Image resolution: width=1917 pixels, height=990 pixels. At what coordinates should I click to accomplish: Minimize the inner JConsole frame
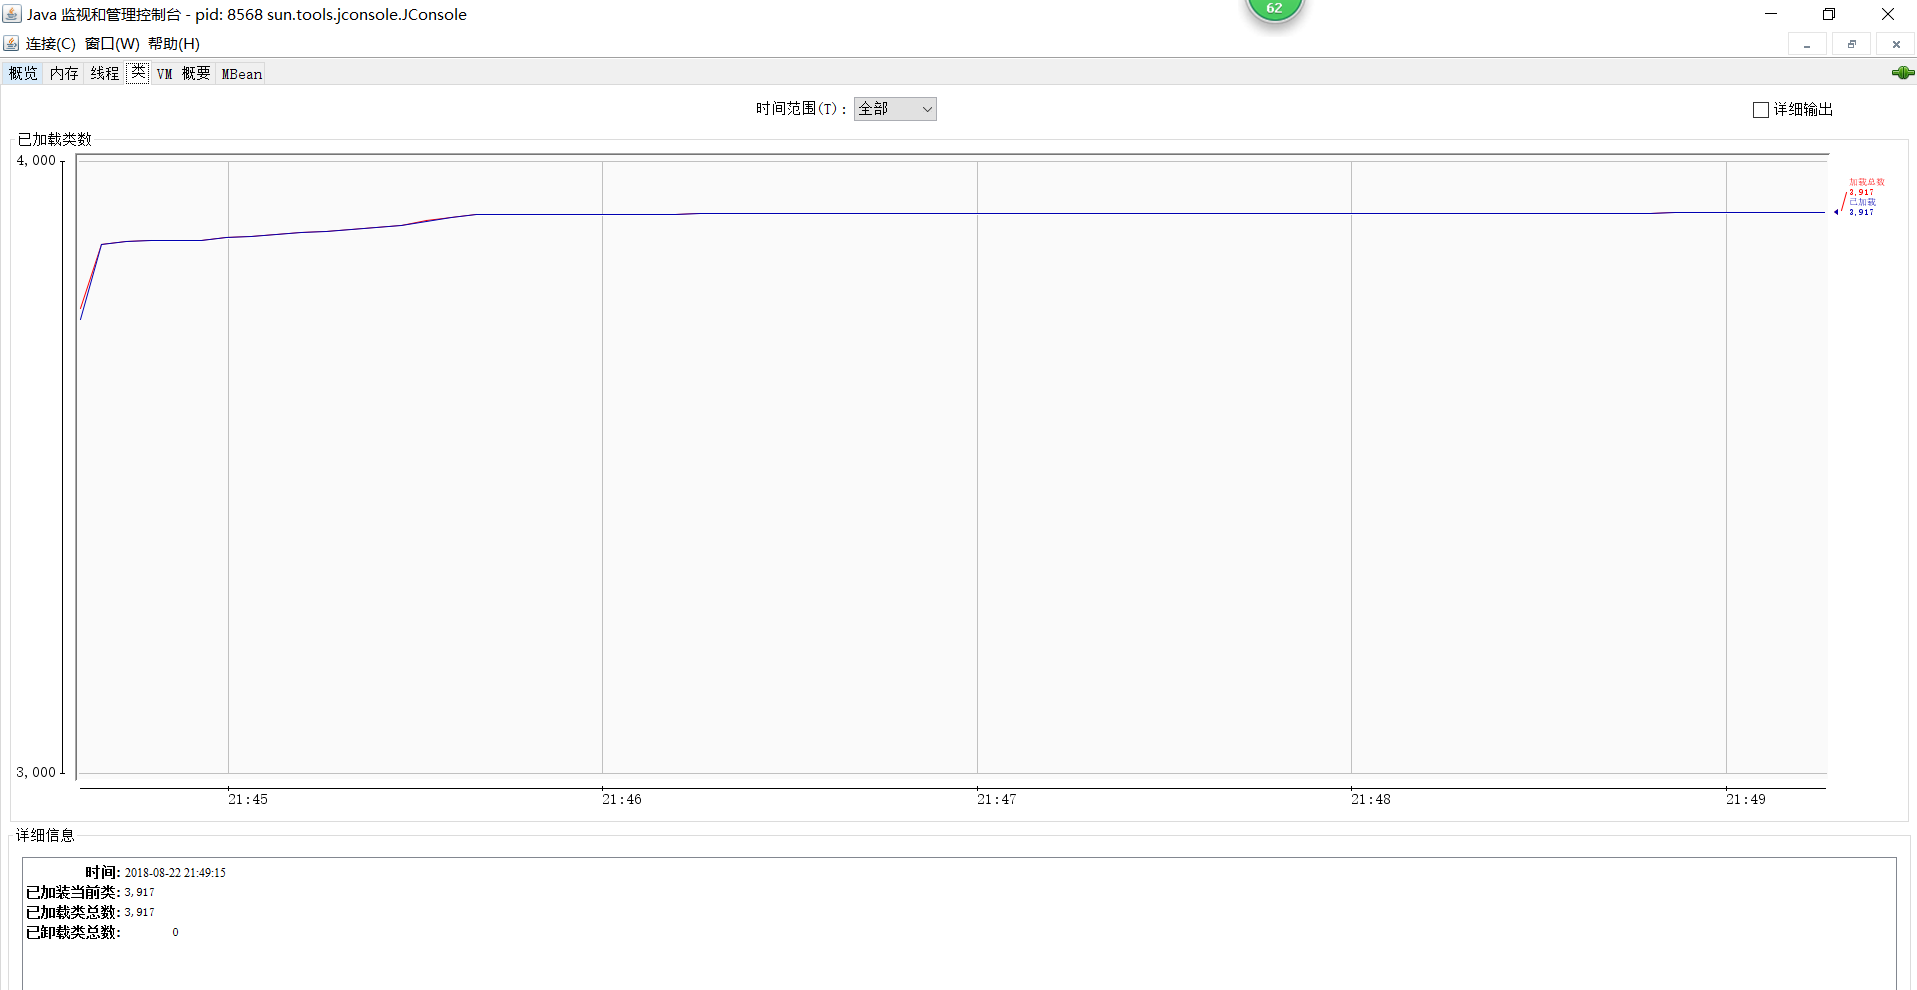pyautogui.click(x=1806, y=44)
